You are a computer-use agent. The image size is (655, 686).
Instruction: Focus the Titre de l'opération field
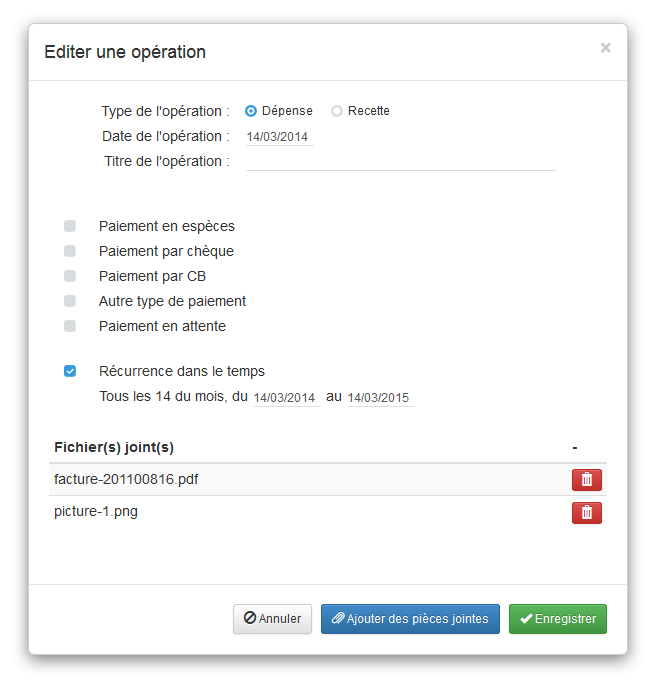400,162
